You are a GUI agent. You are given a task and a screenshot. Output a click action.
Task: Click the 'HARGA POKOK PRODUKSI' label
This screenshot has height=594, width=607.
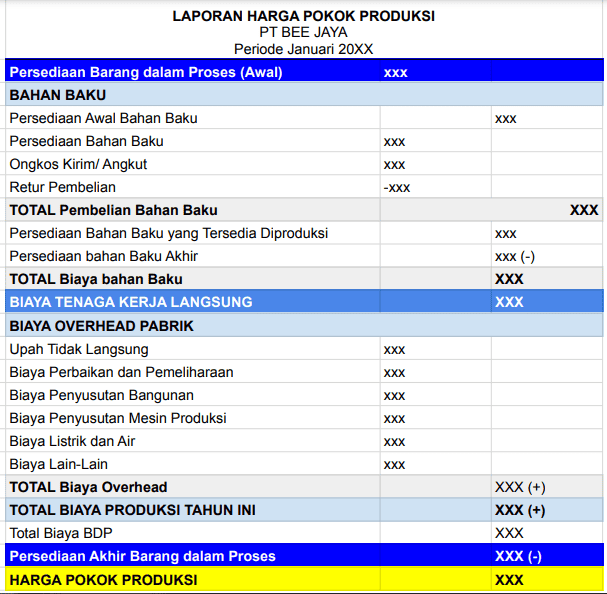pos(103,580)
